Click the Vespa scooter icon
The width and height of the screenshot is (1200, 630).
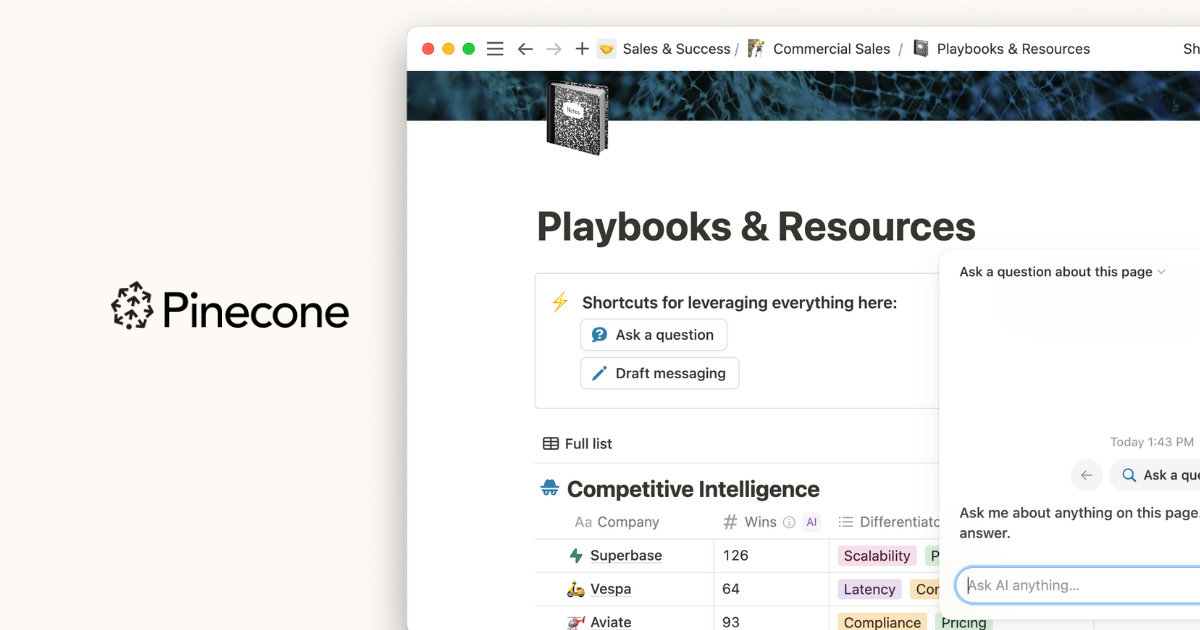click(x=575, y=589)
